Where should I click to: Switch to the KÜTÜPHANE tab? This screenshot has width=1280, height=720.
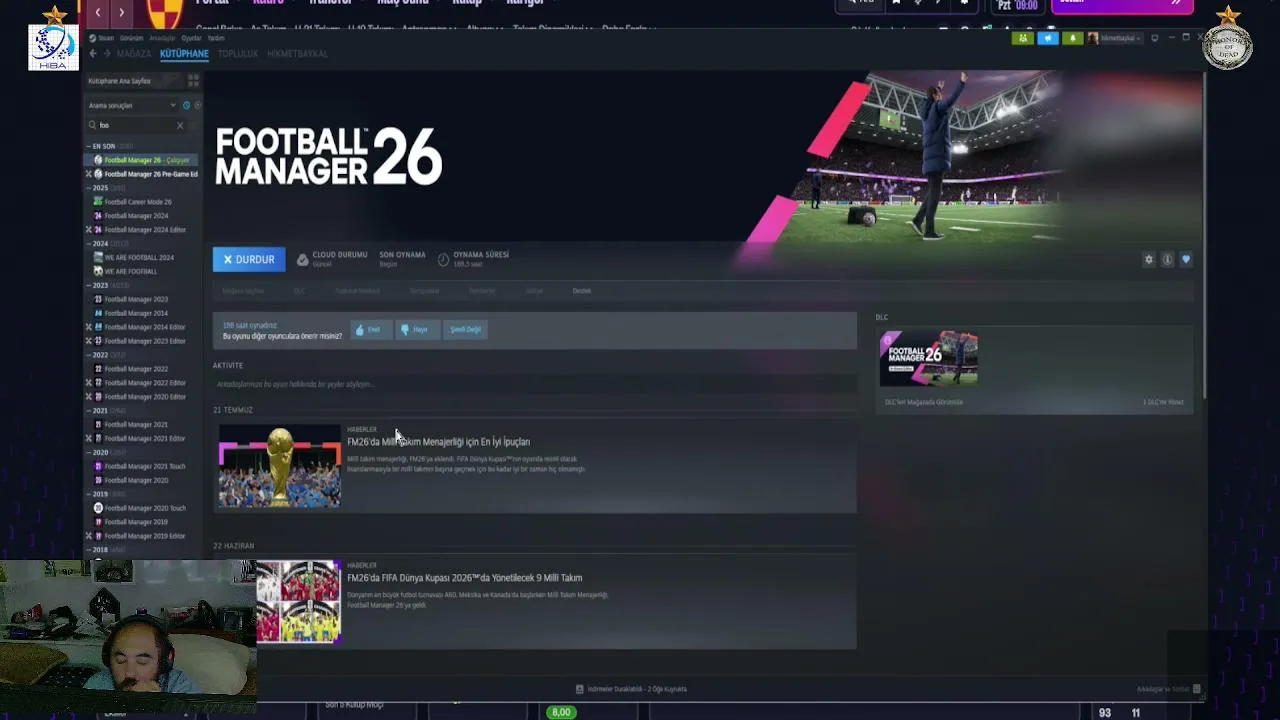point(184,54)
